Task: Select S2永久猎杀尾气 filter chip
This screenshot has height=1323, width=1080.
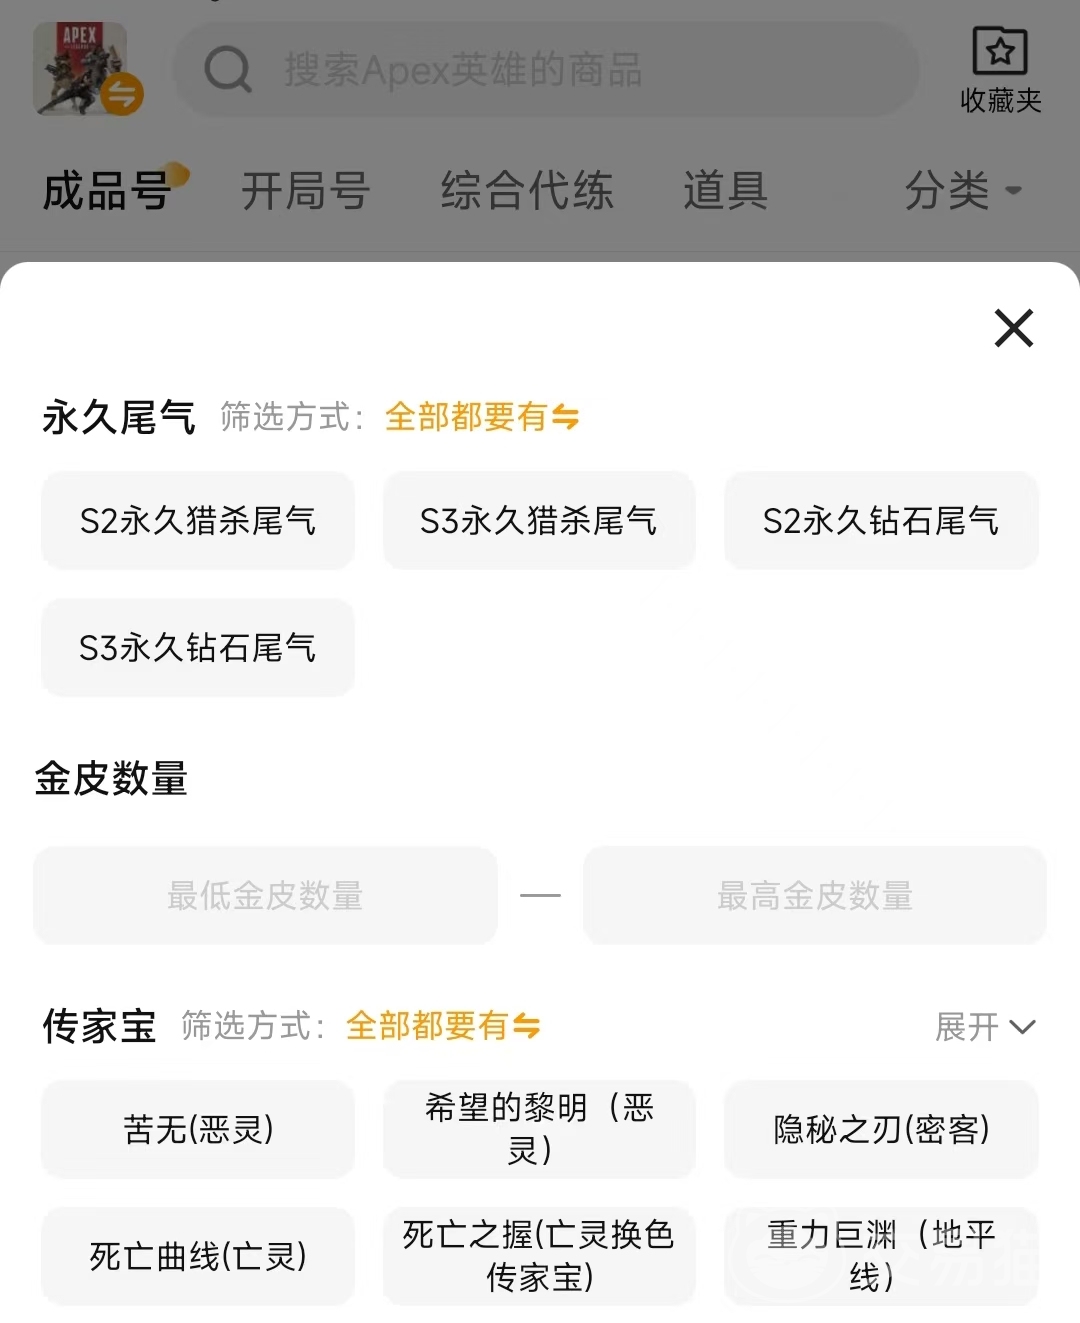Action: coord(198,521)
